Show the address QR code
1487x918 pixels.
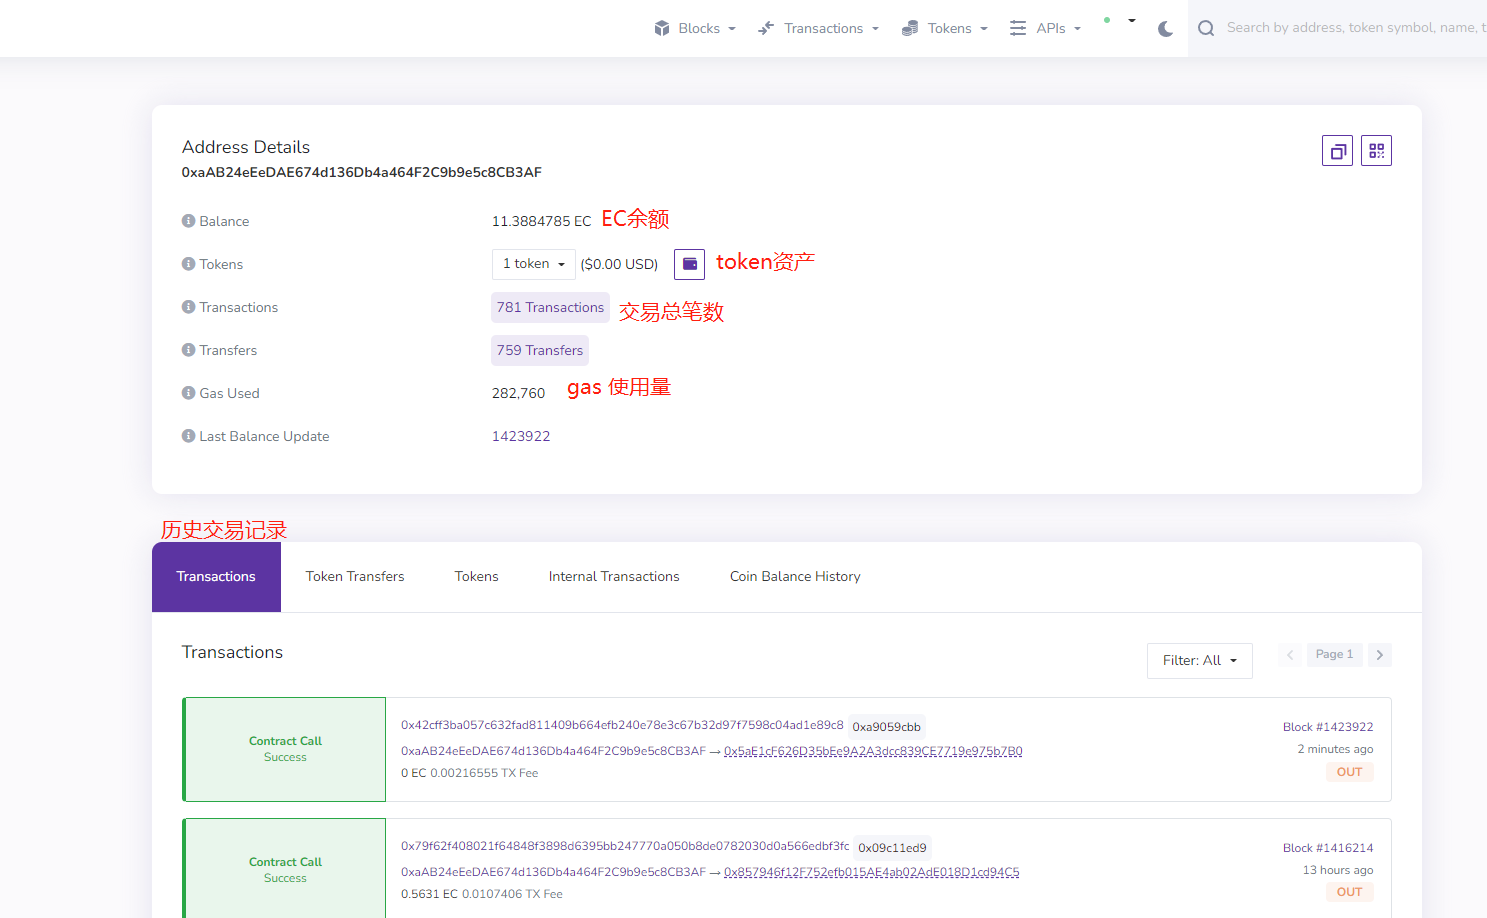tap(1376, 151)
